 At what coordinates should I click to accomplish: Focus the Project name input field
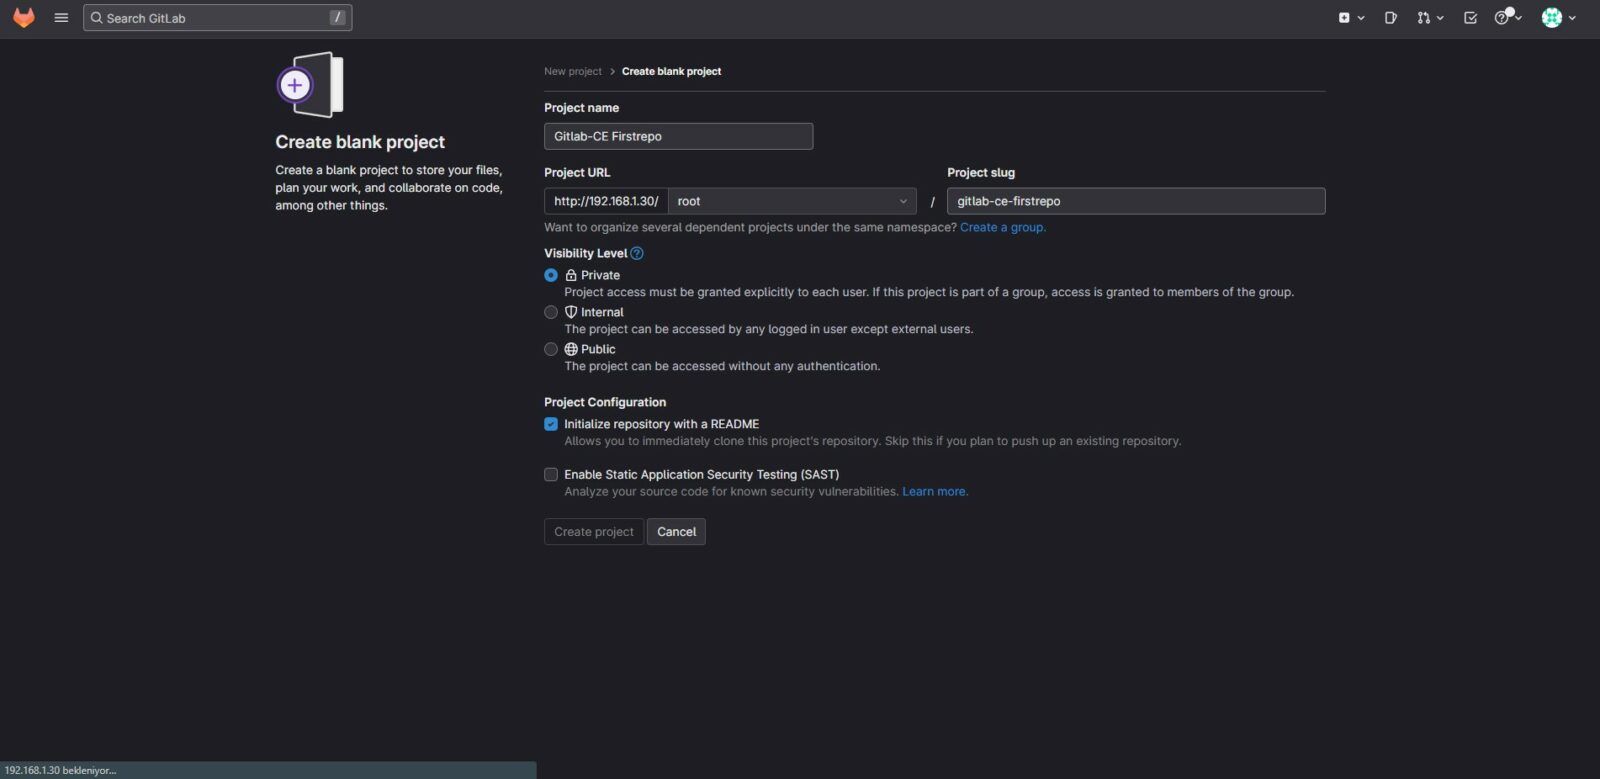678,136
